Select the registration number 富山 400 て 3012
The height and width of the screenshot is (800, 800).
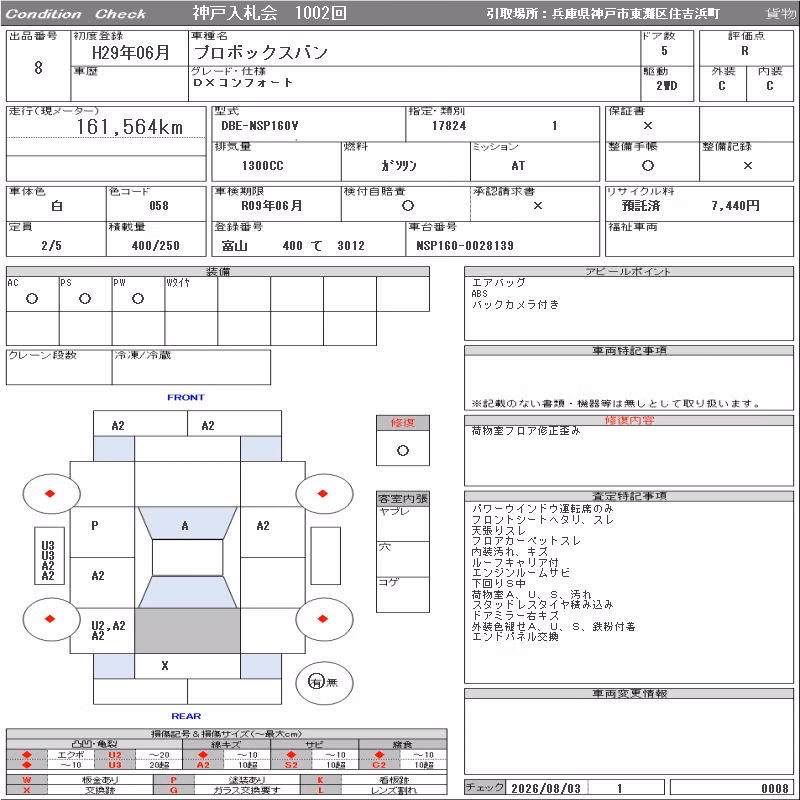tap(293, 245)
